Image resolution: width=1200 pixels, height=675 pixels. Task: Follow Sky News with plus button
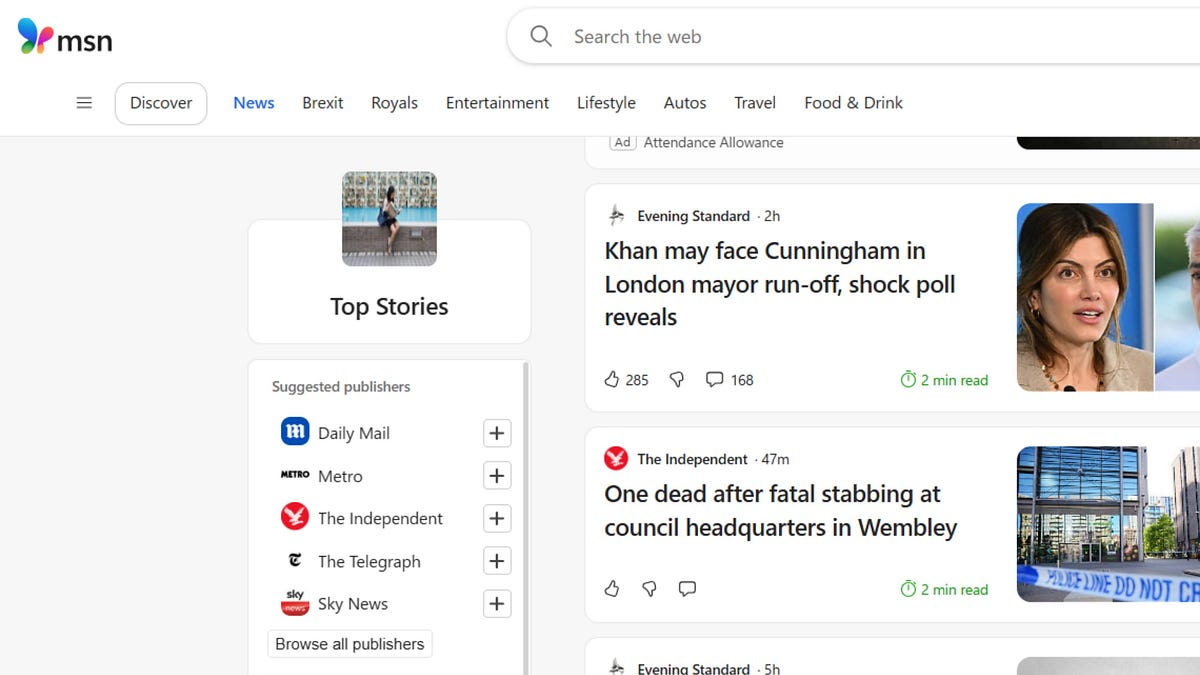click(497, 604)
